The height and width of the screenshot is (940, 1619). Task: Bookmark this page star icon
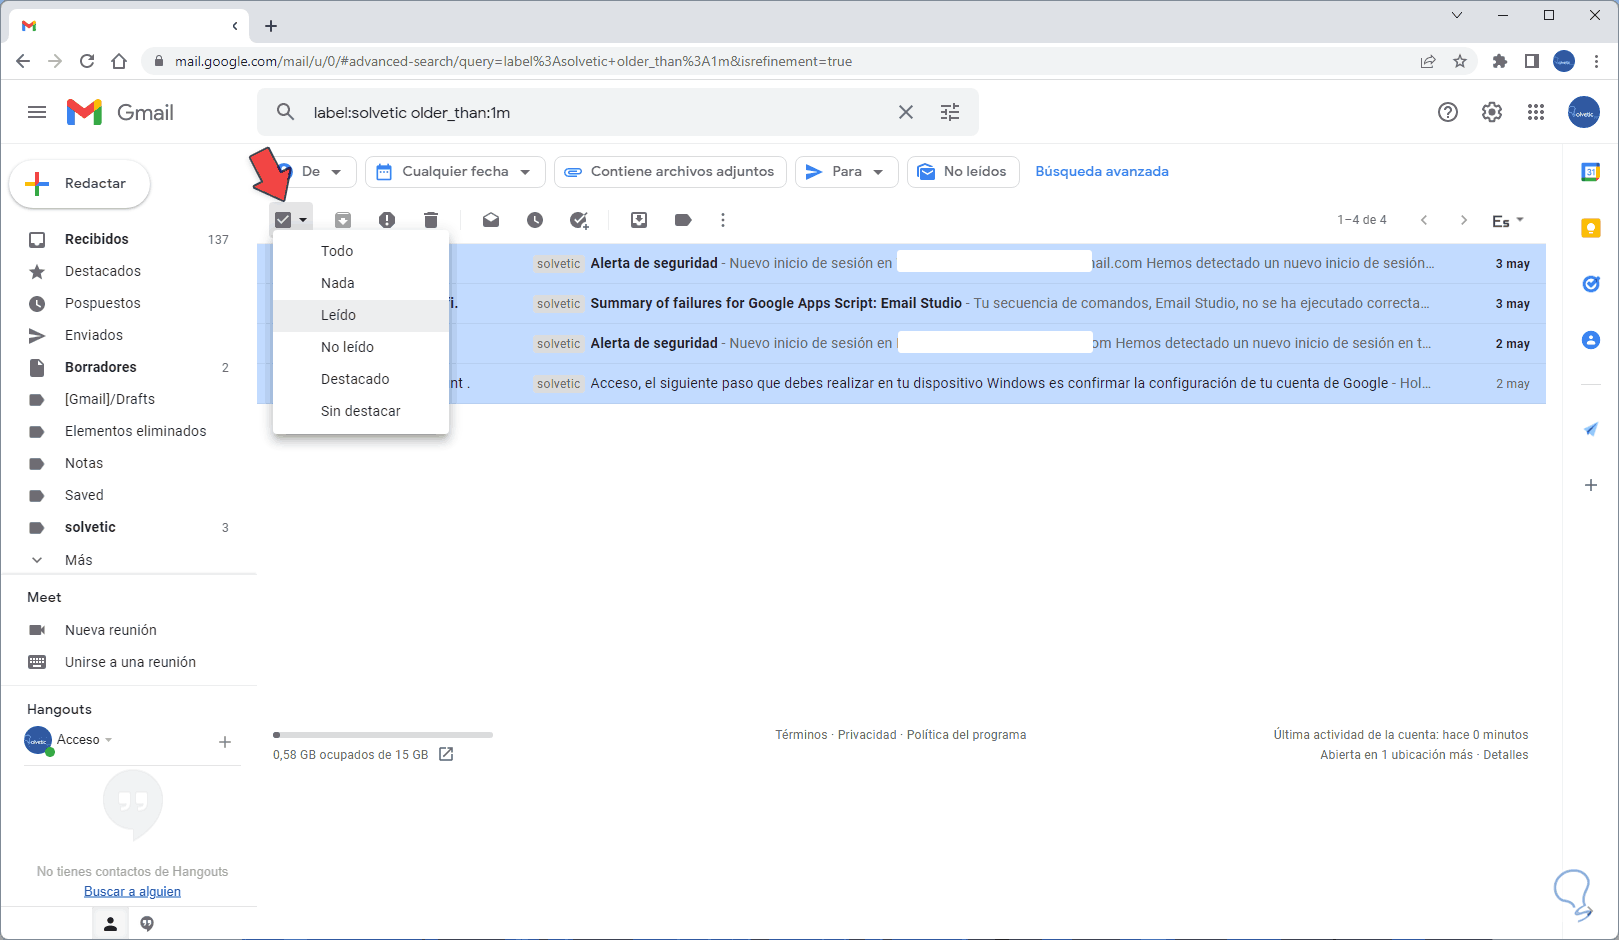click(1460, 61)
